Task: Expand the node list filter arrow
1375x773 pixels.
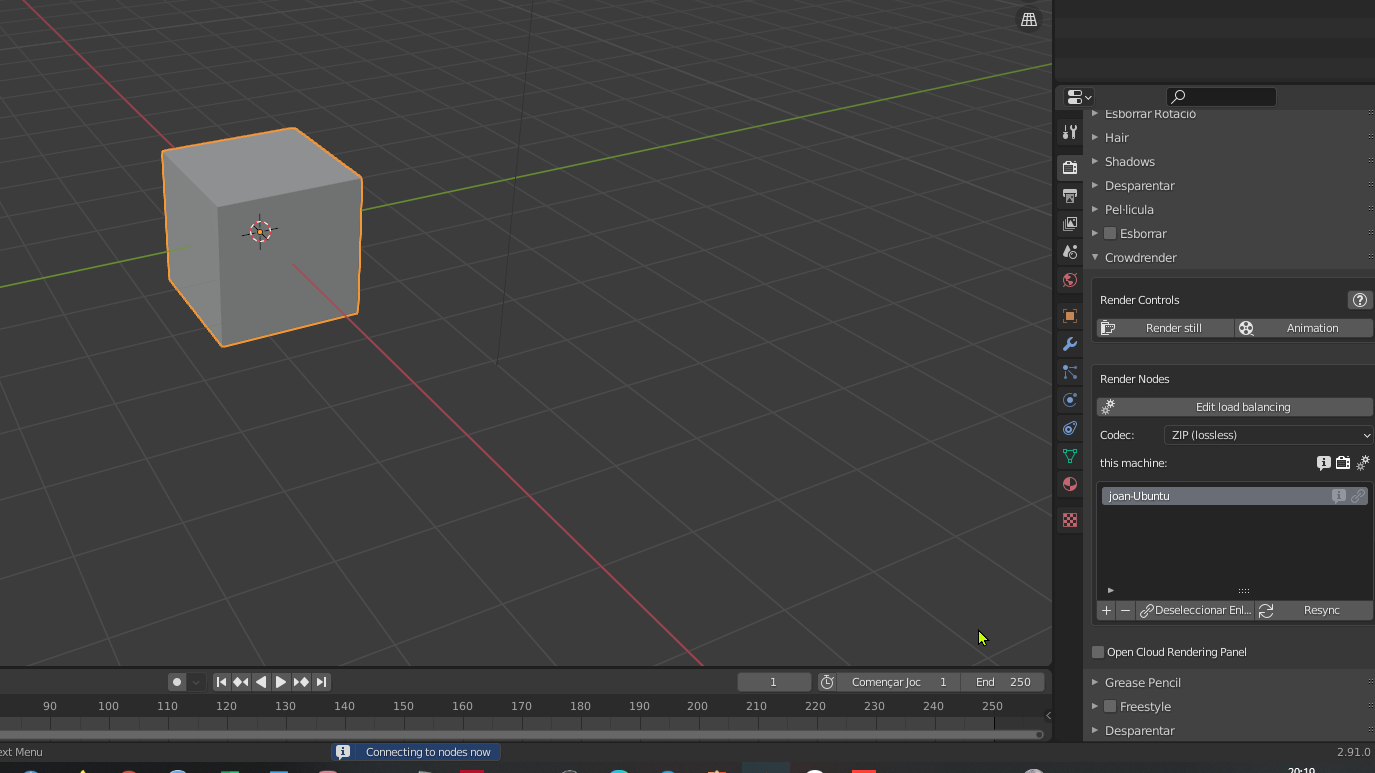Action: (1110, 590)
